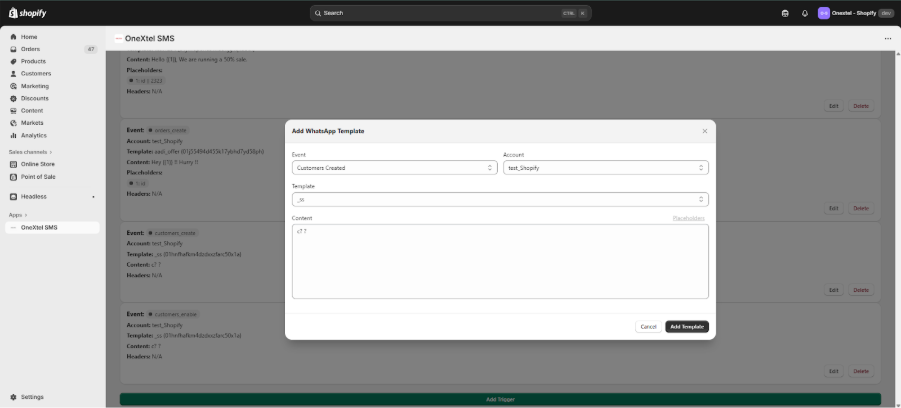This screenshot has height=408, width=901.
Task: Open the Template dropdown
Action: (500, 199)
